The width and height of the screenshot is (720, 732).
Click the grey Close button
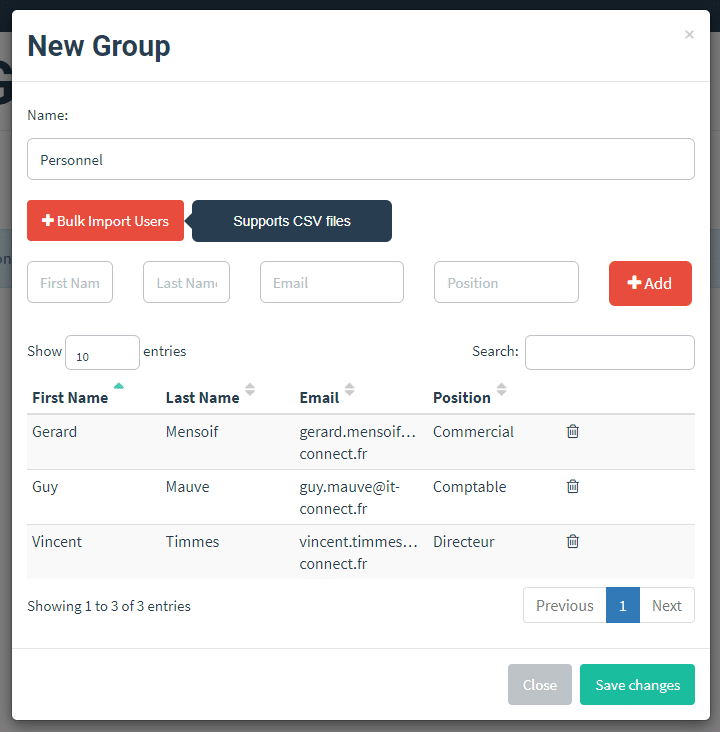(540, 685)
